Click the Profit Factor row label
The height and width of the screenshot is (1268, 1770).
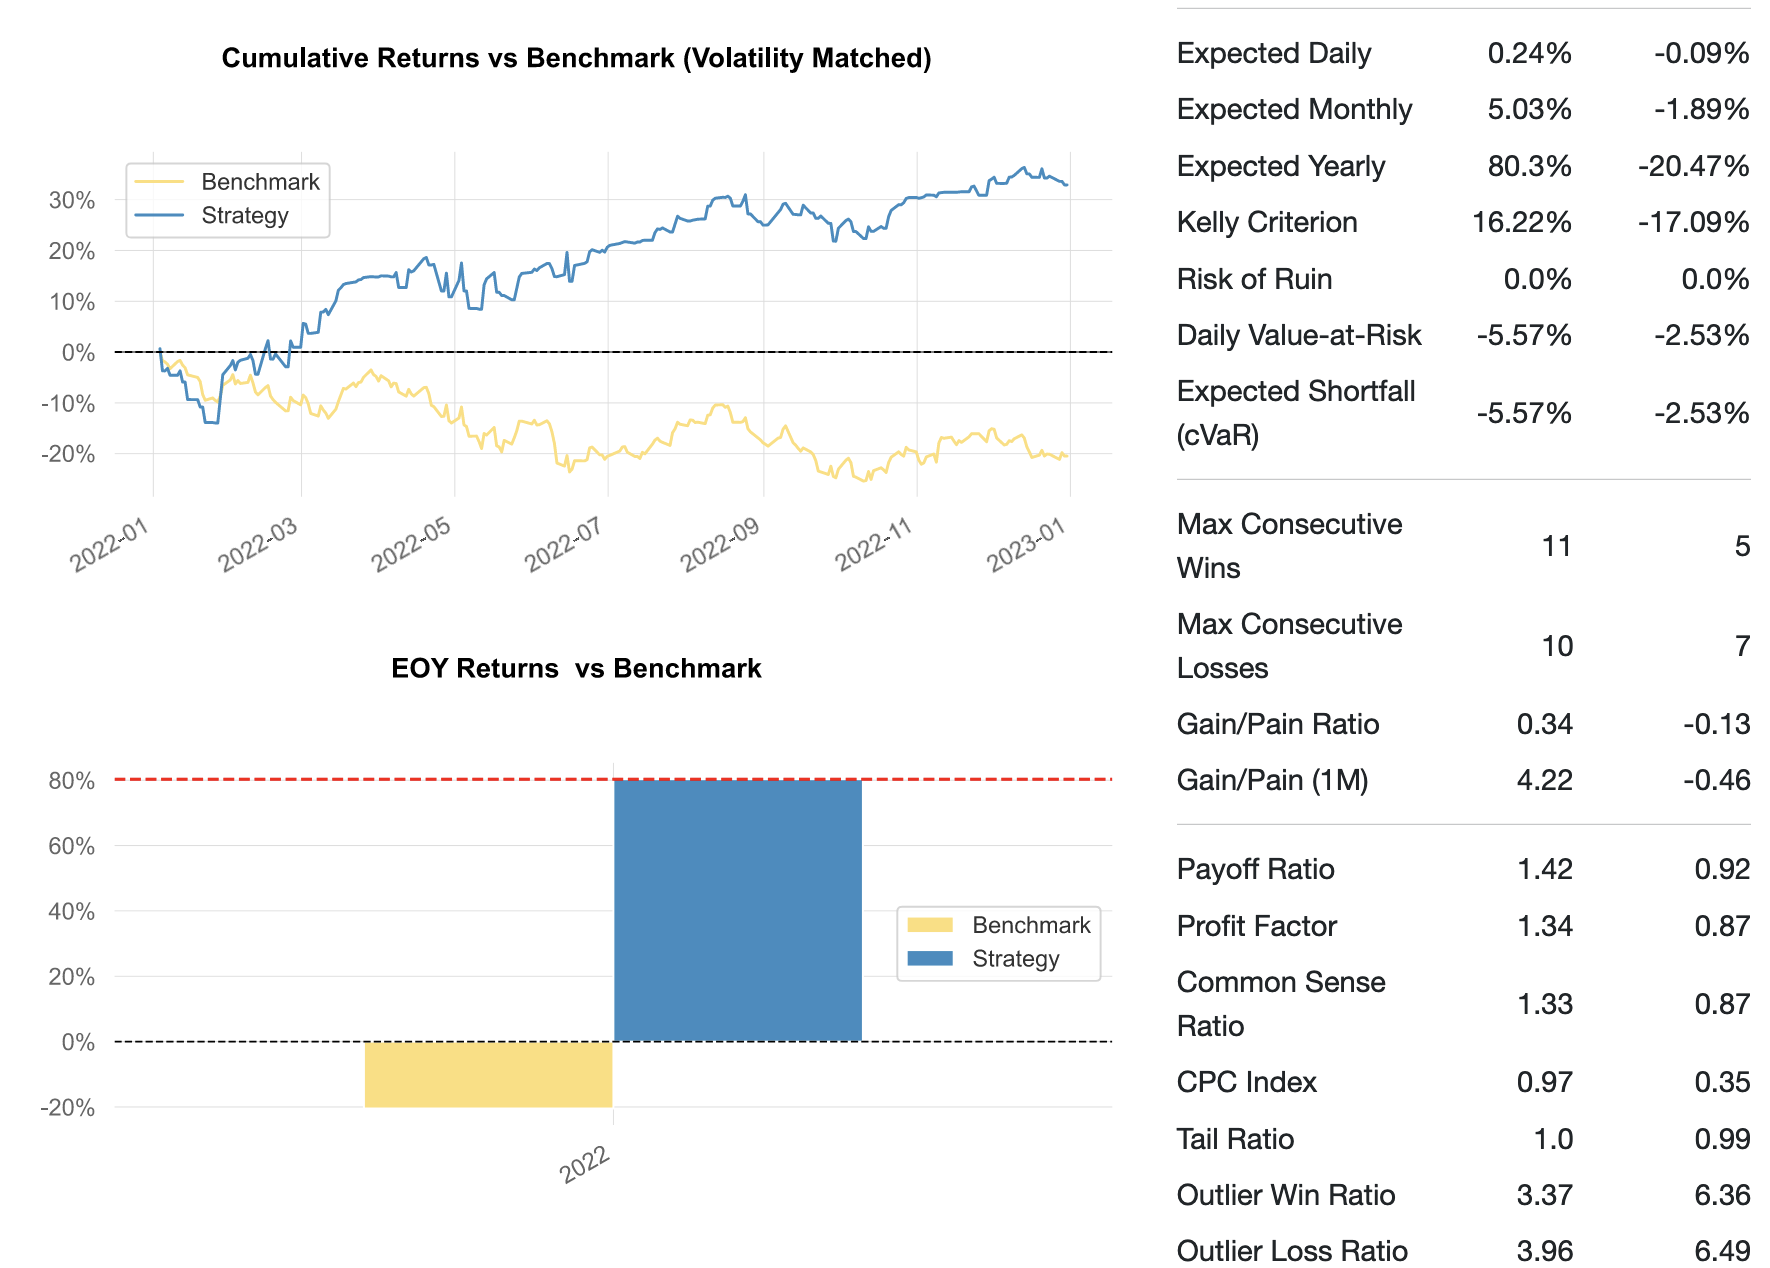tap(1256, 926)
